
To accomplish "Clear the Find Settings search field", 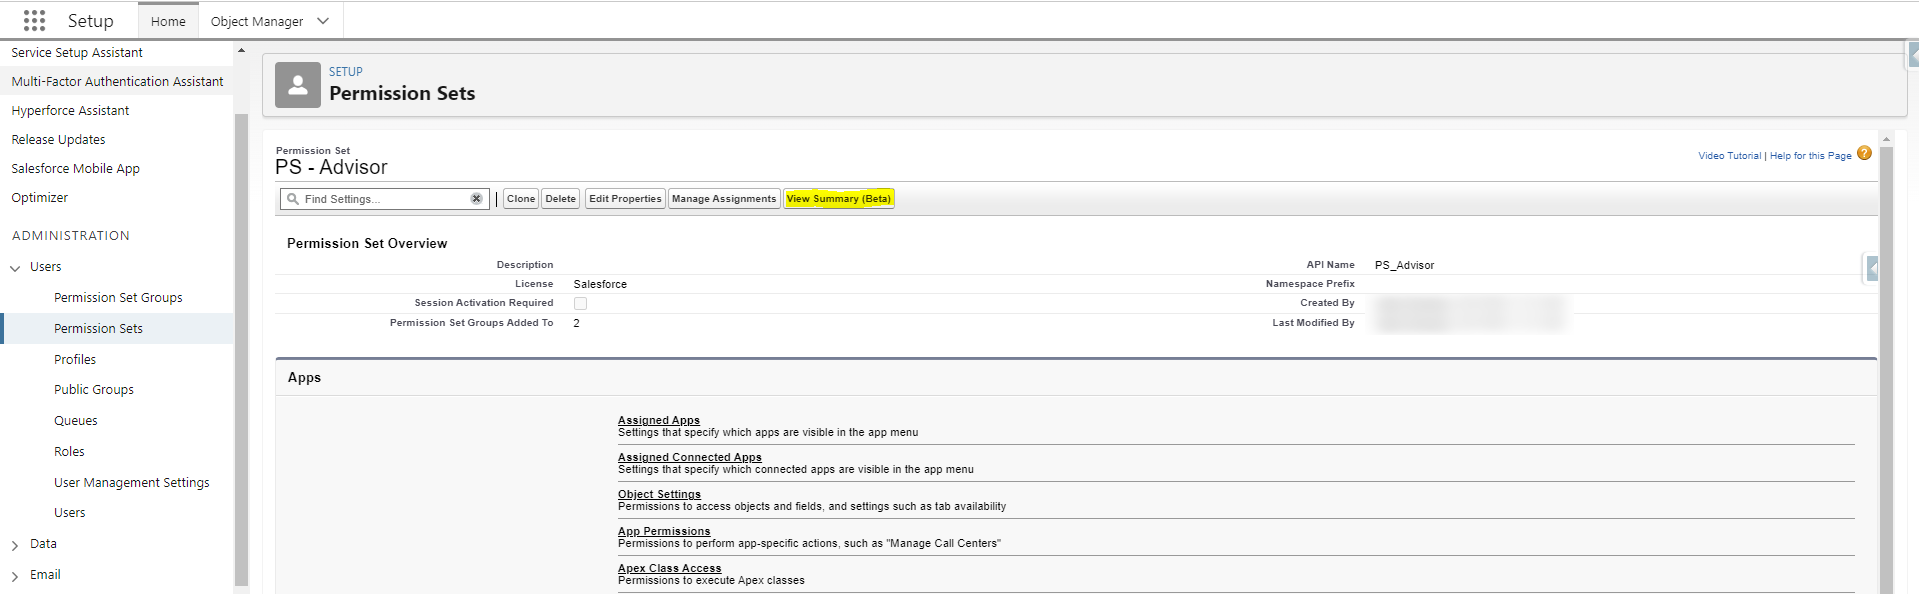I will coord(477,199).
